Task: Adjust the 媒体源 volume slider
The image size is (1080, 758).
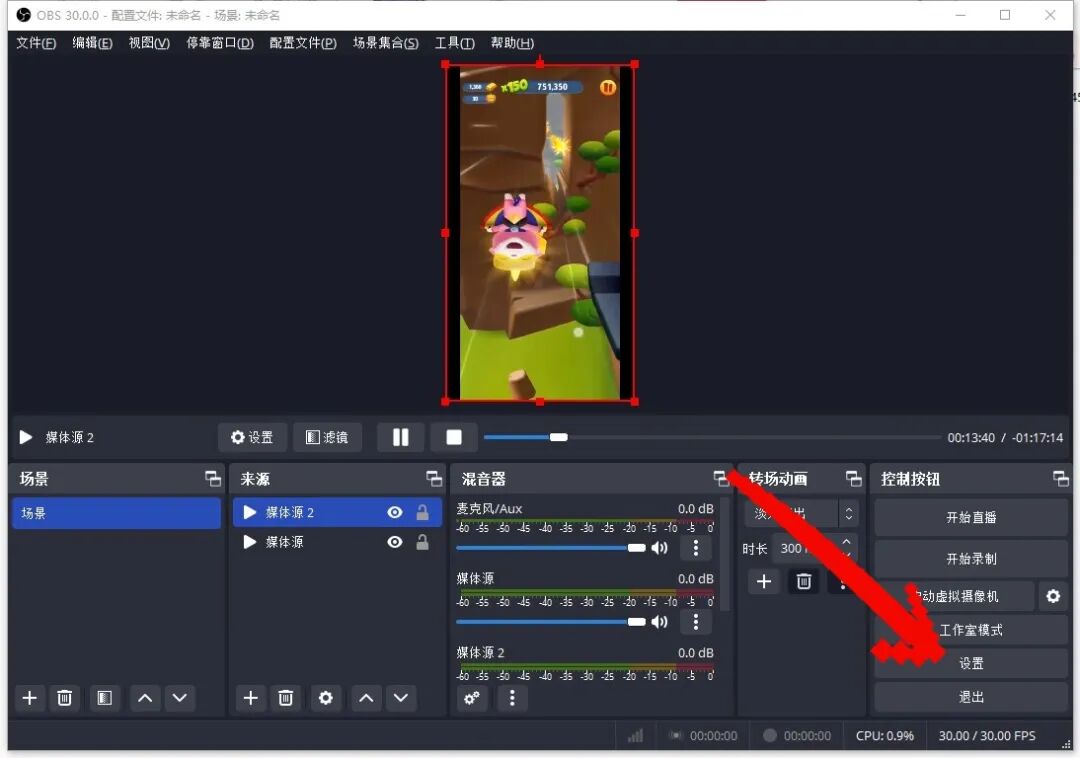Action: tap(551, 622)
